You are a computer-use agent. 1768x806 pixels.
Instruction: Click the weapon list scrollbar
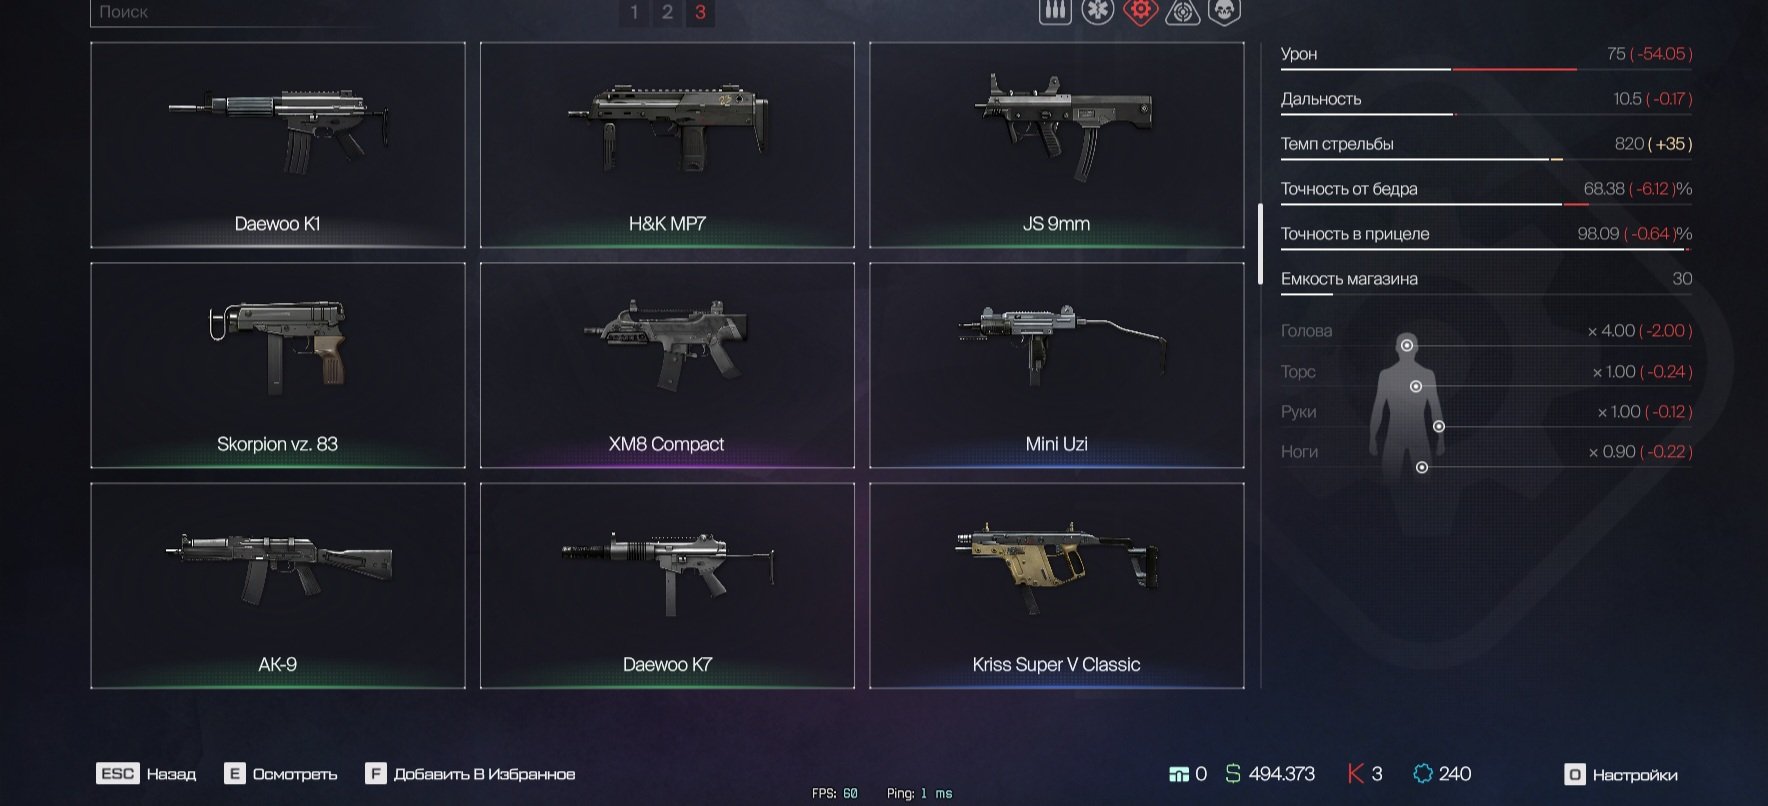(1260, 244)
